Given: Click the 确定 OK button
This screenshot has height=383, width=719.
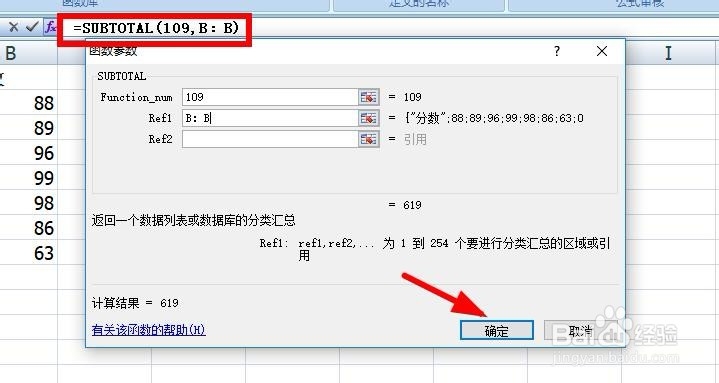Looking at the screenshot, I should click(x=497, y=330).
